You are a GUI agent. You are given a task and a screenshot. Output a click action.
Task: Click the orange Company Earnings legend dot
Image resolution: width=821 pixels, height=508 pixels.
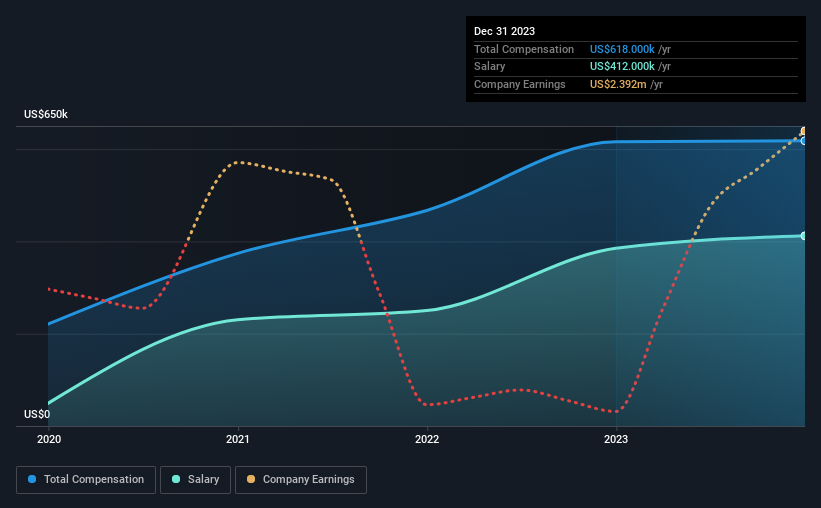pyautogui.click(x=251, y=479)
